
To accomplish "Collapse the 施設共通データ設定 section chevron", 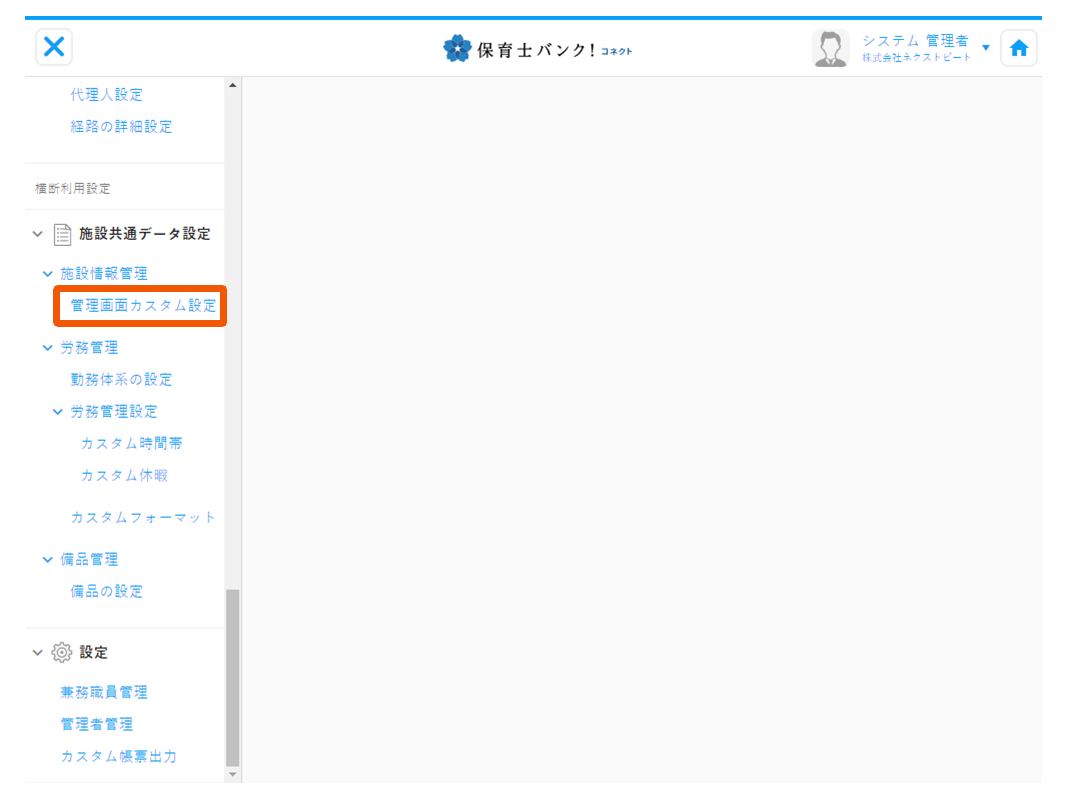I will click(x=37, y=233).
